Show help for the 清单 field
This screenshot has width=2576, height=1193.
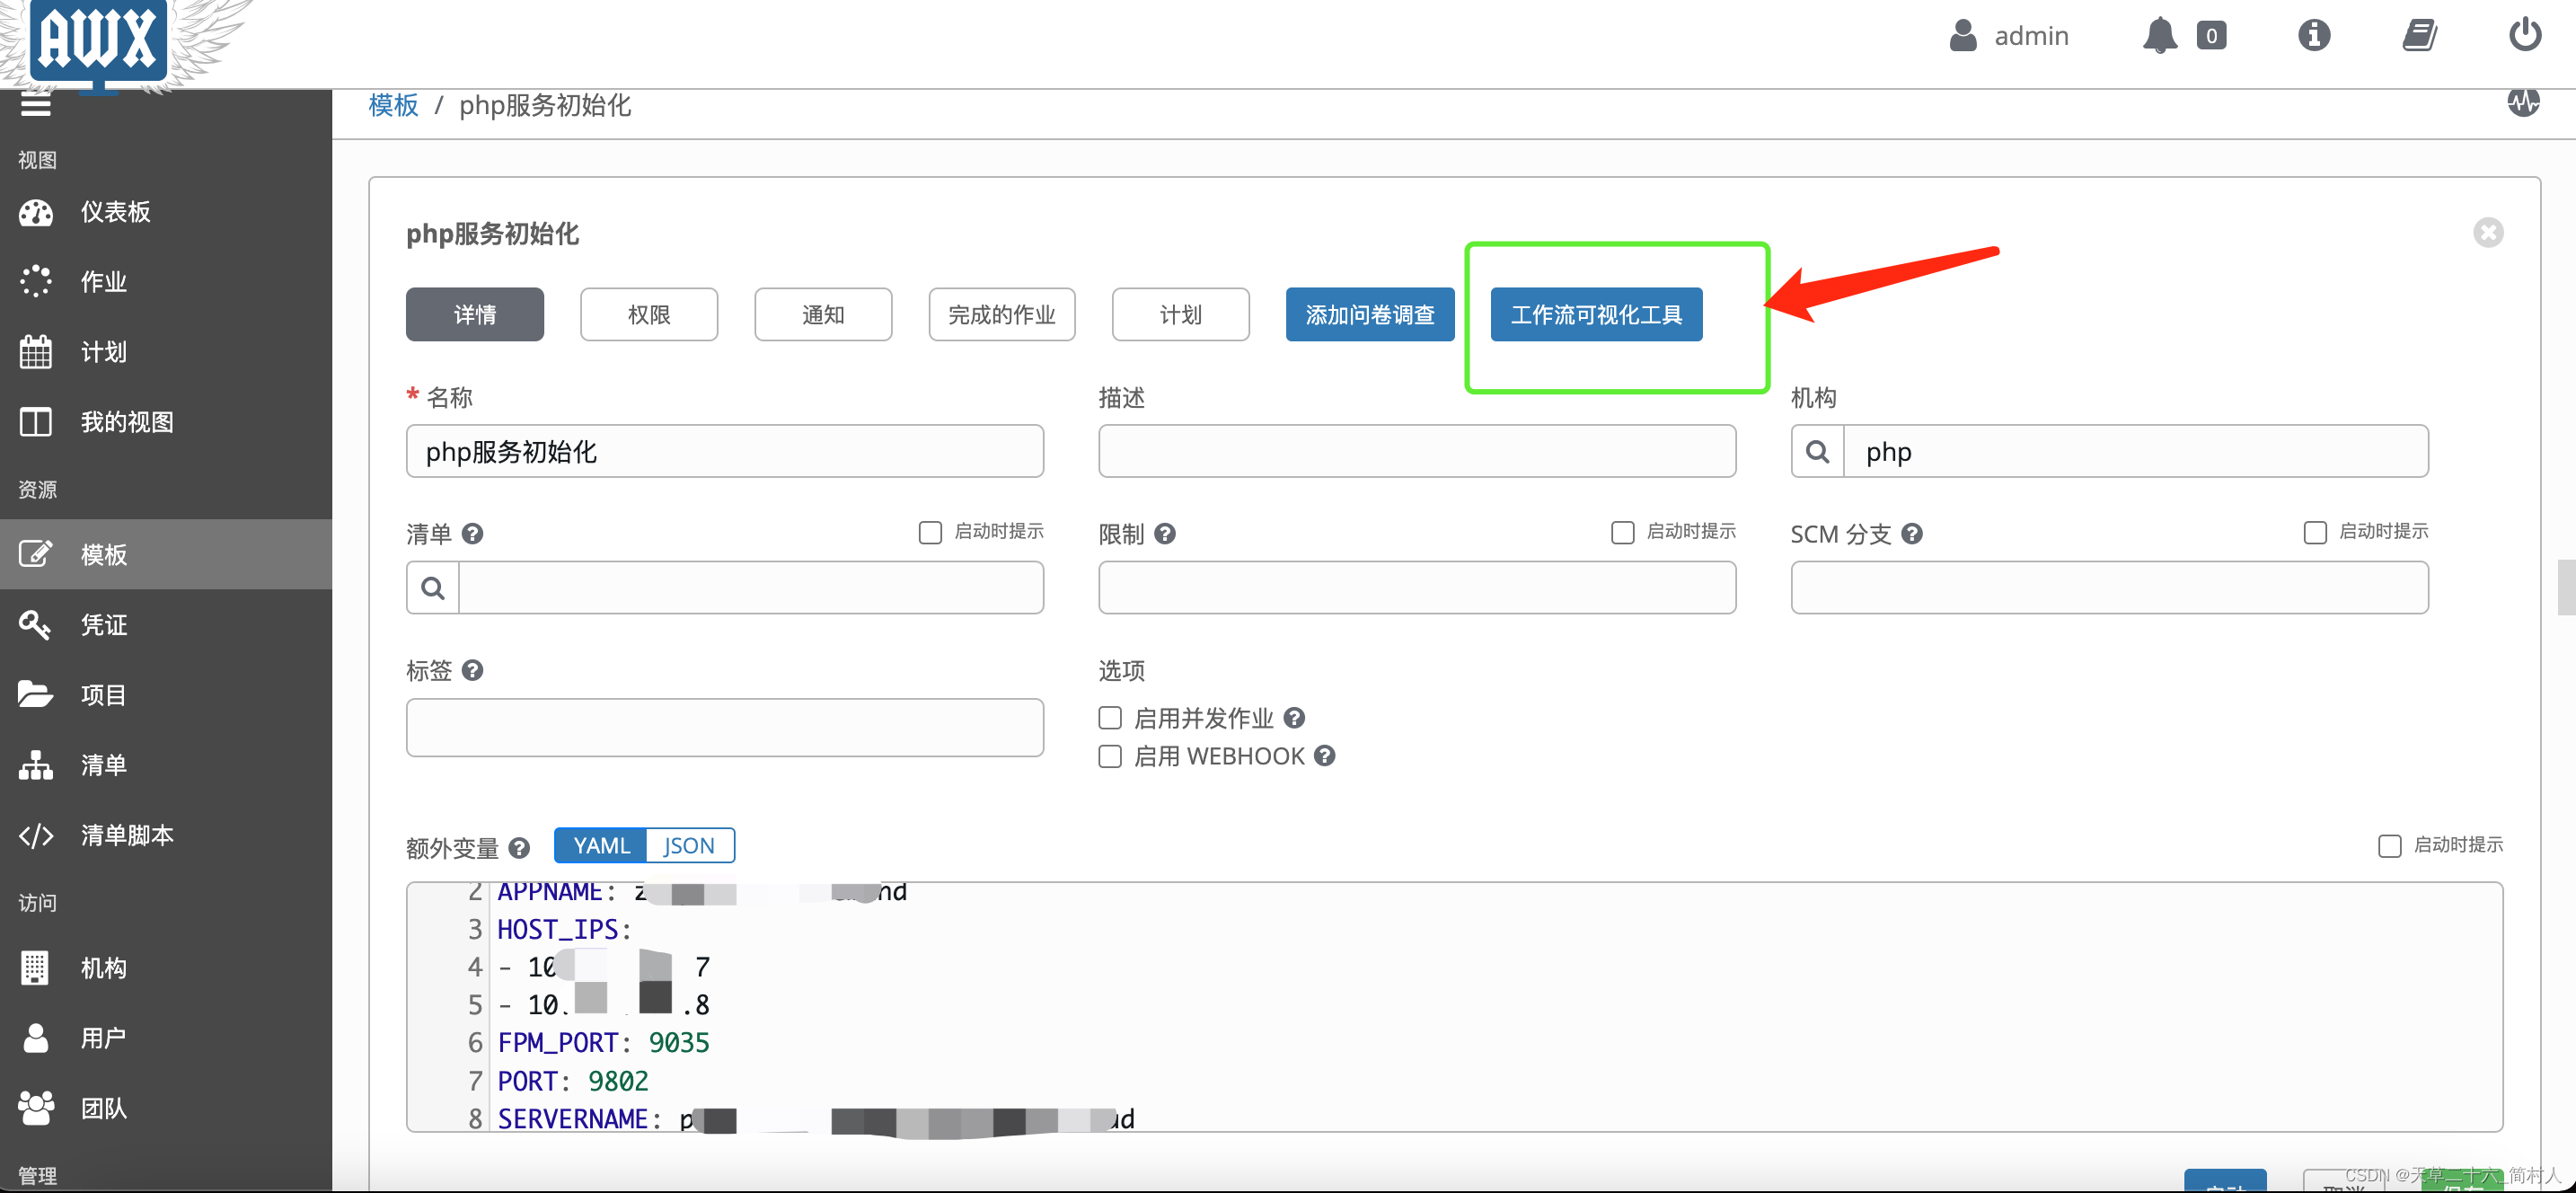coord(473,534)
